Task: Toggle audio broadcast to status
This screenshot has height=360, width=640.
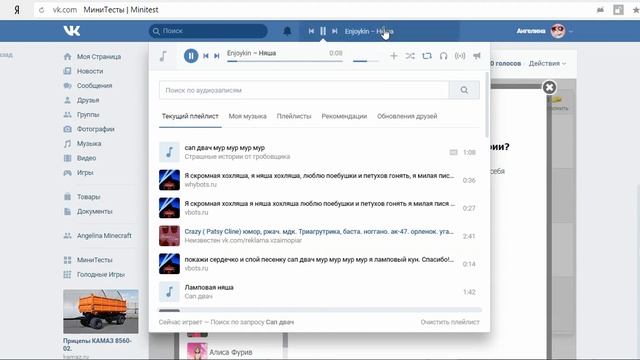Action: tap(460, 56)
